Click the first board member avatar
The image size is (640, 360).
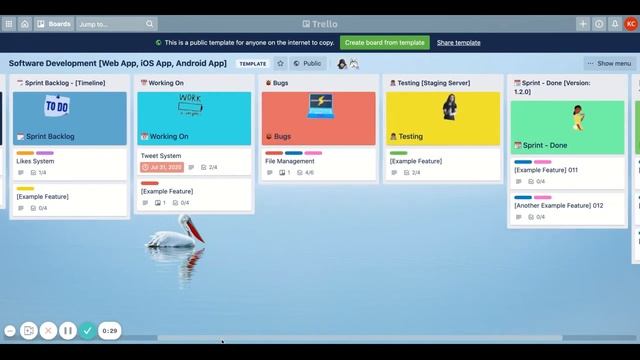342,64
